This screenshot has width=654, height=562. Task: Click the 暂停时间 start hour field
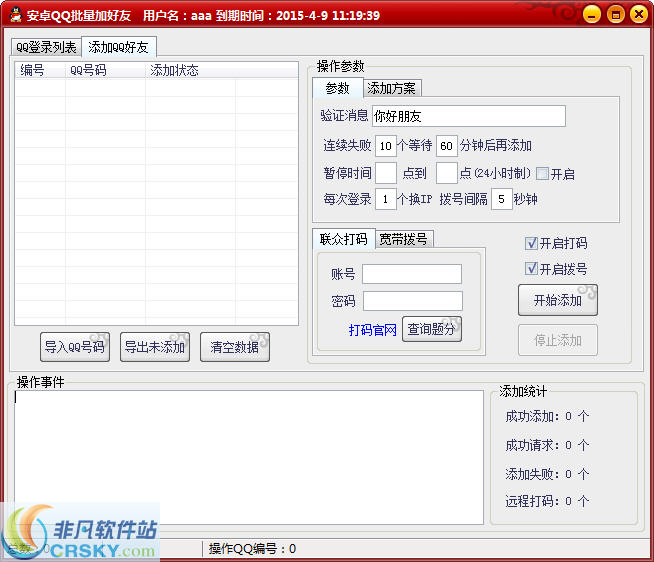386,173
